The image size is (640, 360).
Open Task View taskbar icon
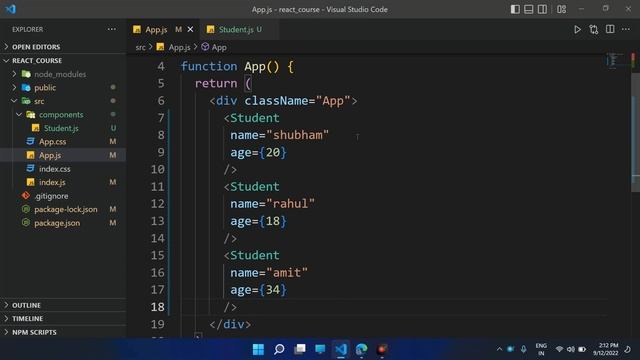pos(300,349)
